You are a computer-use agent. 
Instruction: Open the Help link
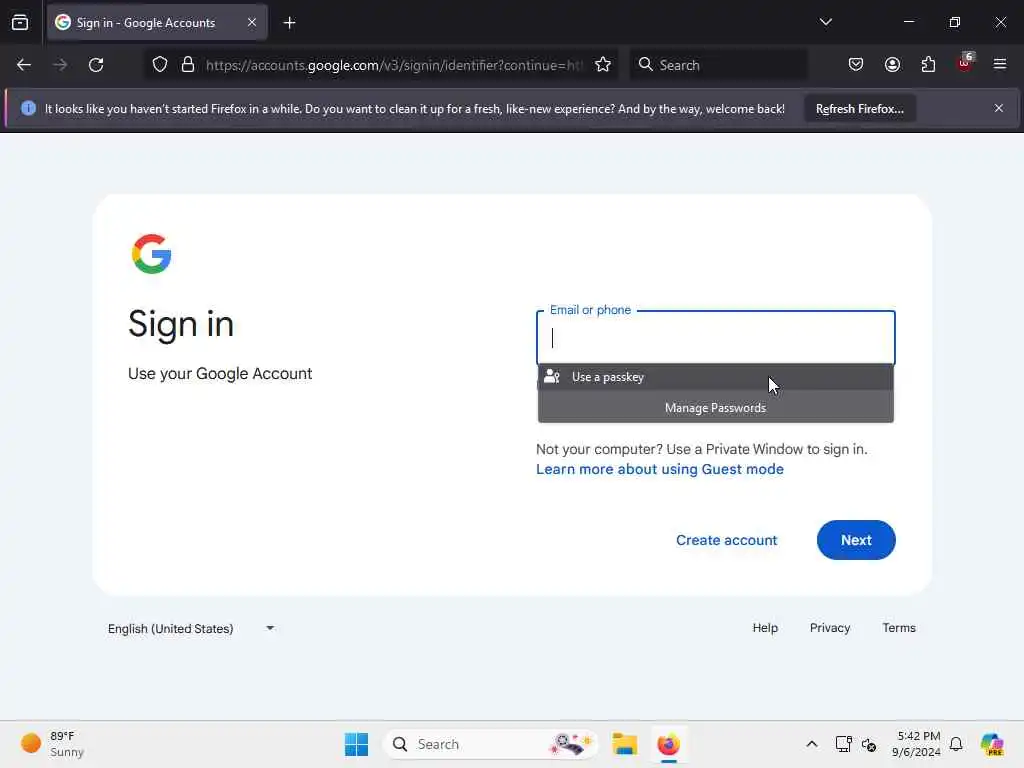tap(765, 628)
